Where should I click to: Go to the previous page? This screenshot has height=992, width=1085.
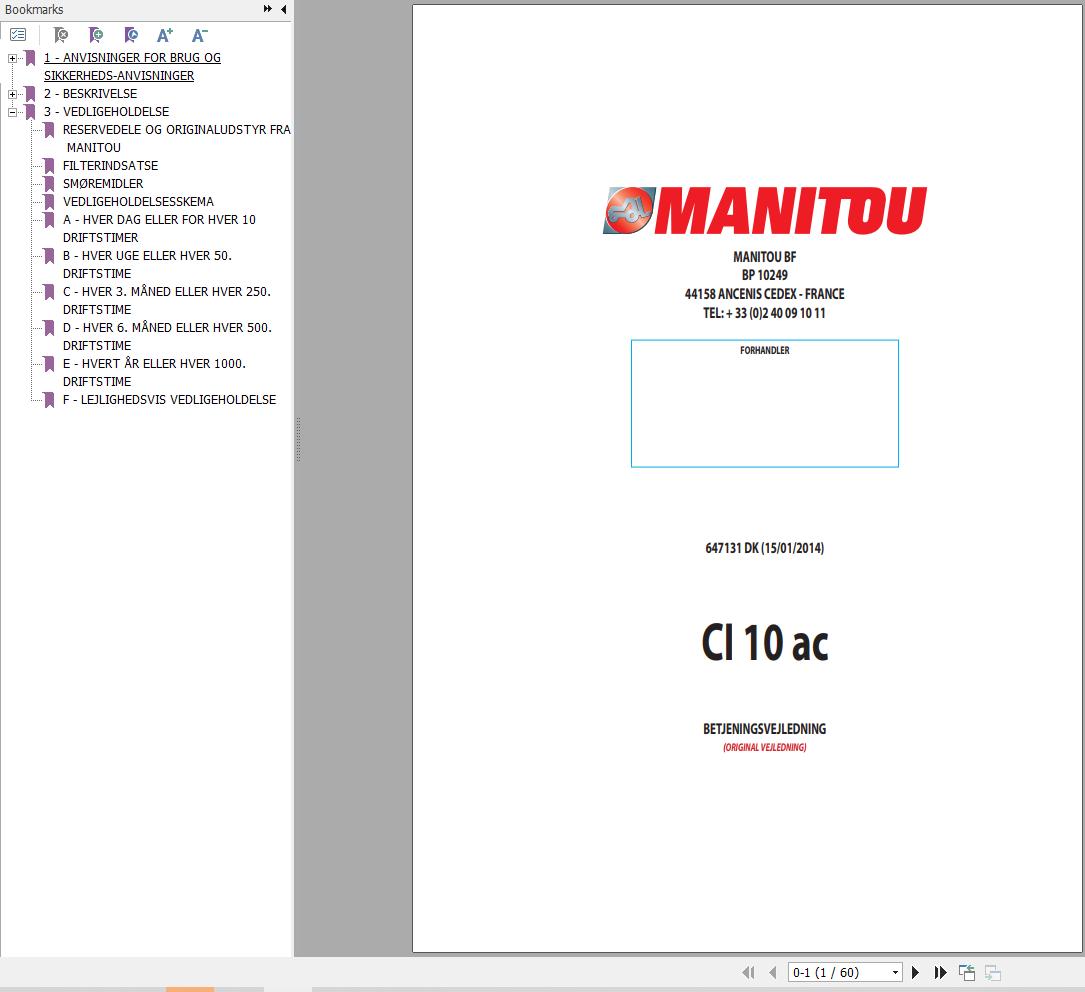[773, 972]
